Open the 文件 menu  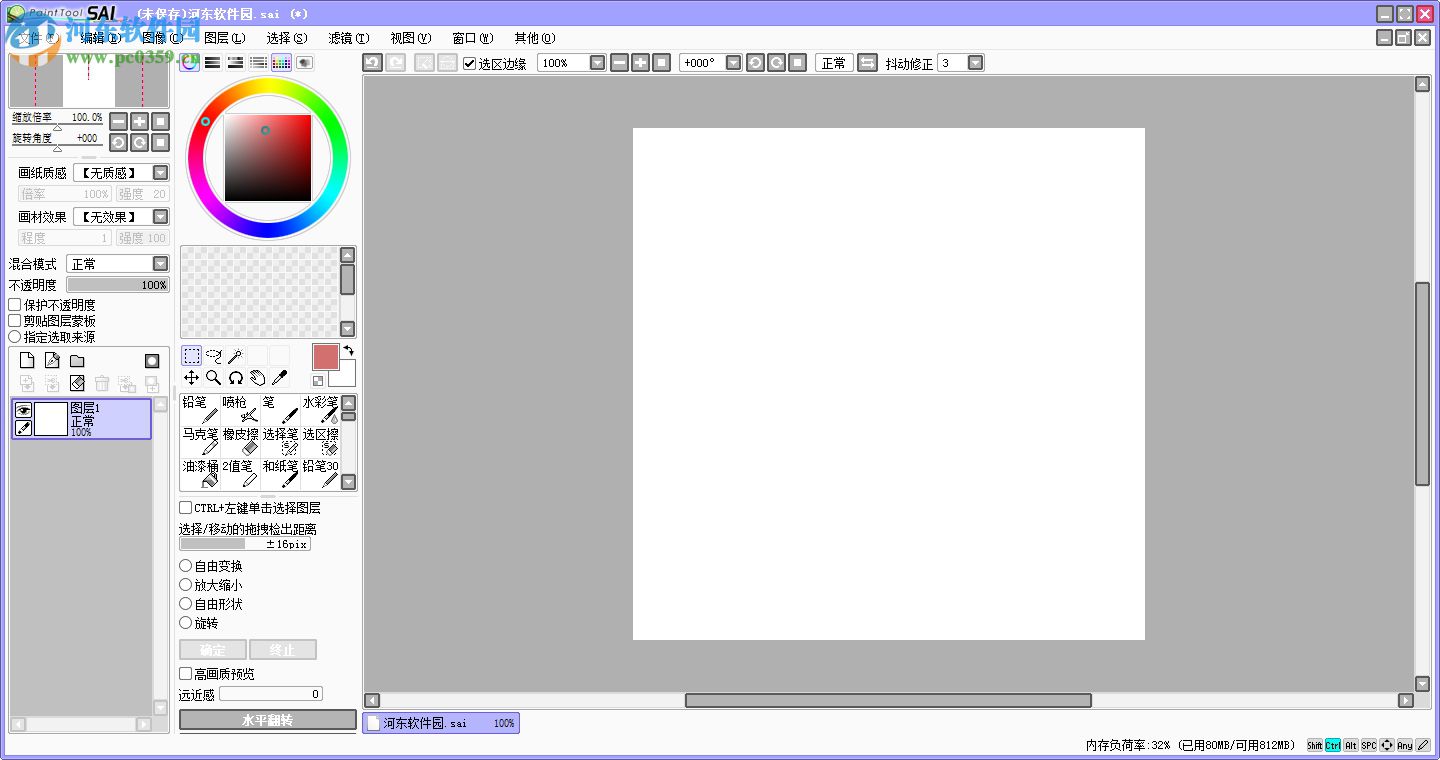point(38,38)
